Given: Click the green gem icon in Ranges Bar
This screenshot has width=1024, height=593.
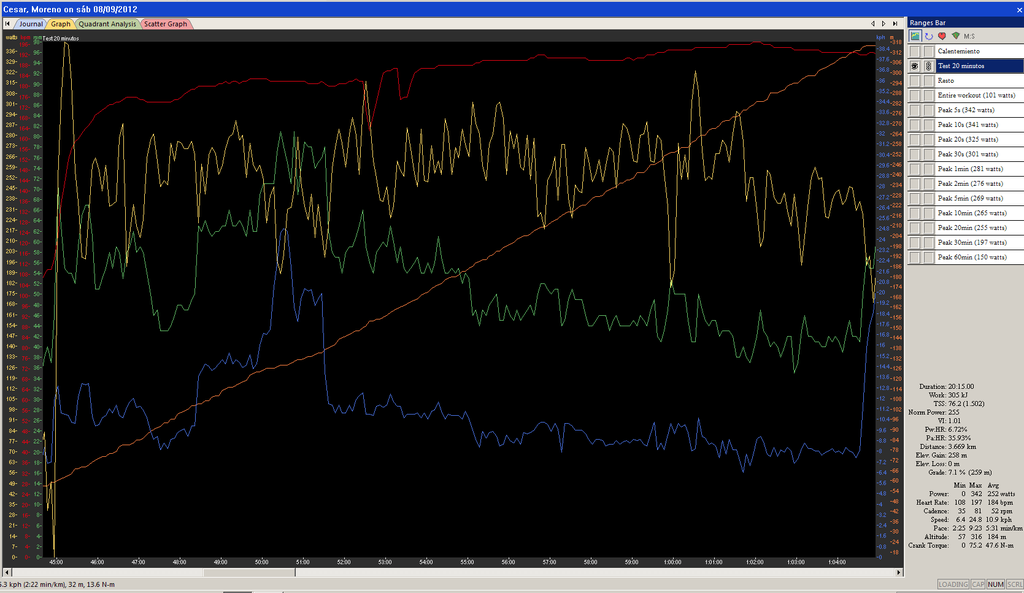Looking at the screenshot, I should 955,36.
